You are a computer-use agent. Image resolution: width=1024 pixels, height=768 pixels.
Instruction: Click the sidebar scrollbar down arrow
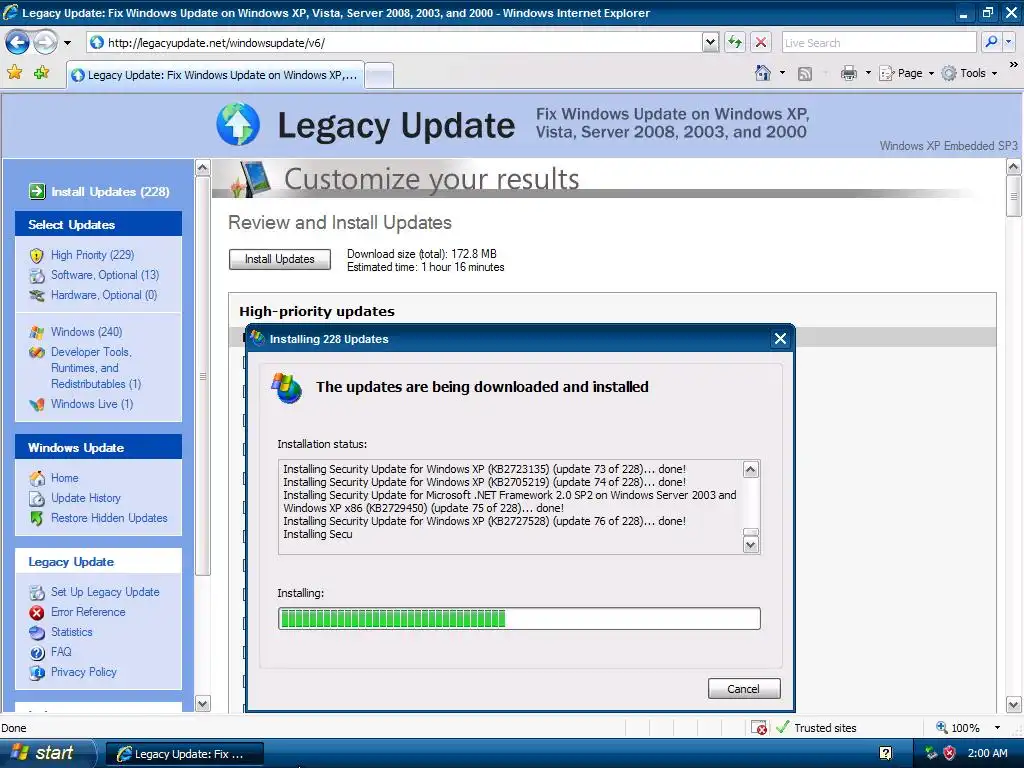202,703
